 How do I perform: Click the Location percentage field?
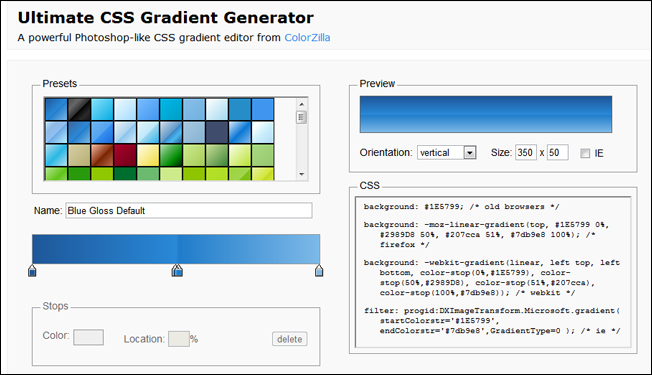tap(179, 339)
